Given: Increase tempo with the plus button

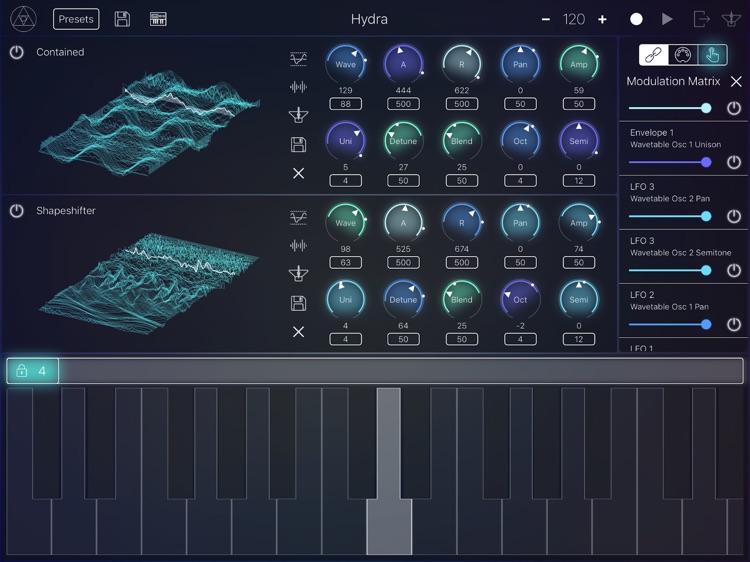Looking at the screenshot, I should 602,19.
